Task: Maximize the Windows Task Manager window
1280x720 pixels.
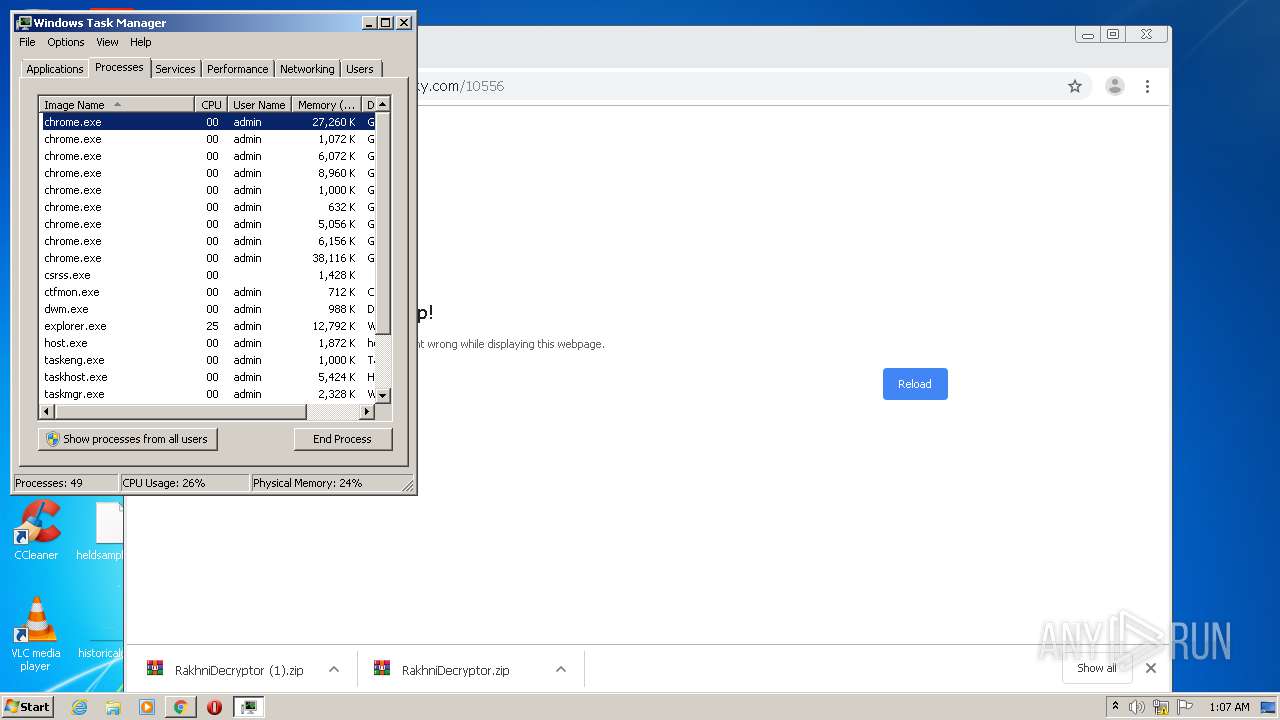Action: coord(386,22)
